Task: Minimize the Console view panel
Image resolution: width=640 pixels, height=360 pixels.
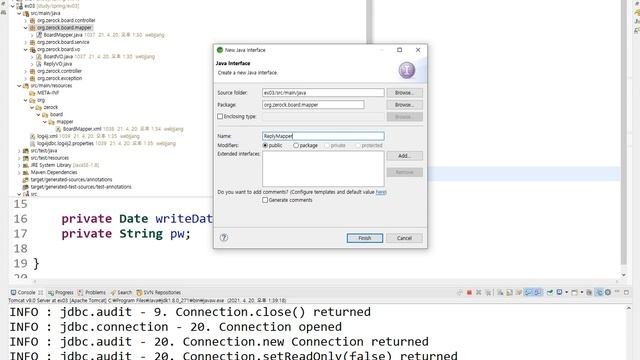Action: (x=617, y=292)
